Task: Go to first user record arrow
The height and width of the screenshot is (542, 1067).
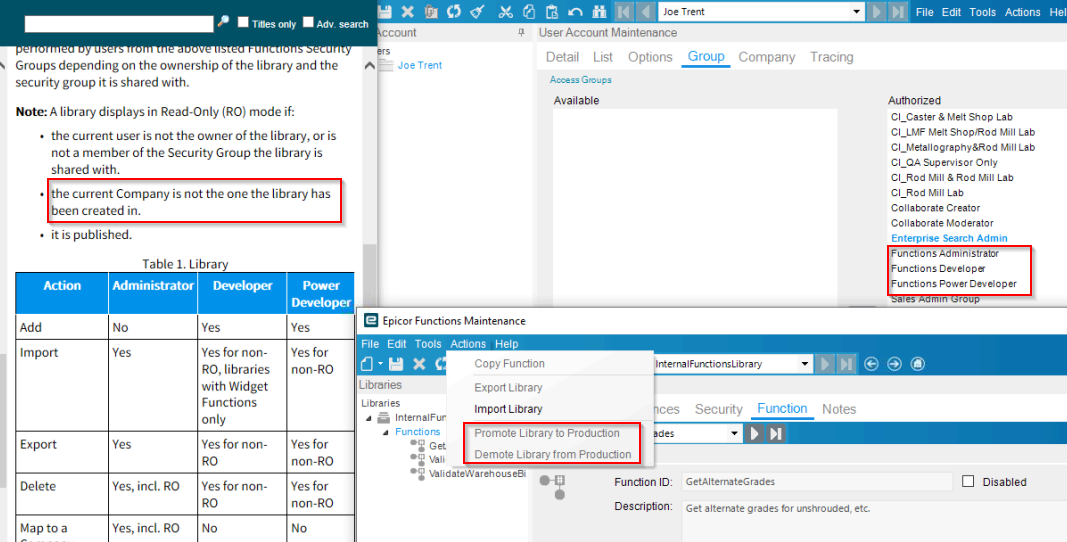Action: point(623,12)
